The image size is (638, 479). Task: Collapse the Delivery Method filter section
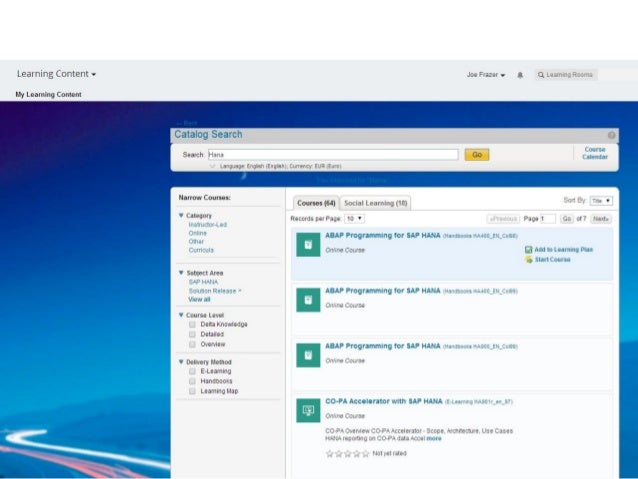181,362
